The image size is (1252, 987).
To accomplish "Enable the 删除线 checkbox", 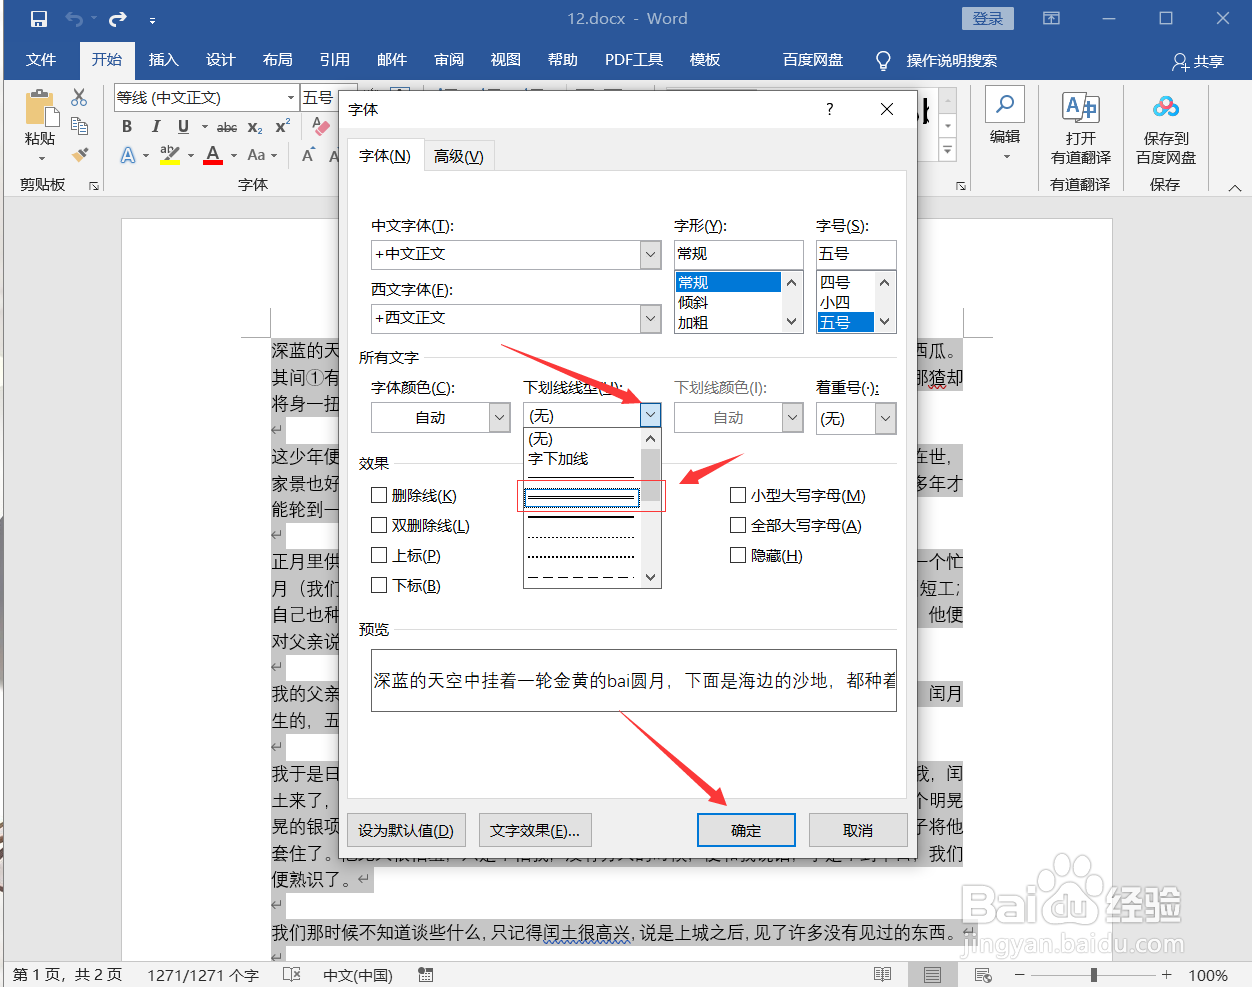I will tap(379, 495).
